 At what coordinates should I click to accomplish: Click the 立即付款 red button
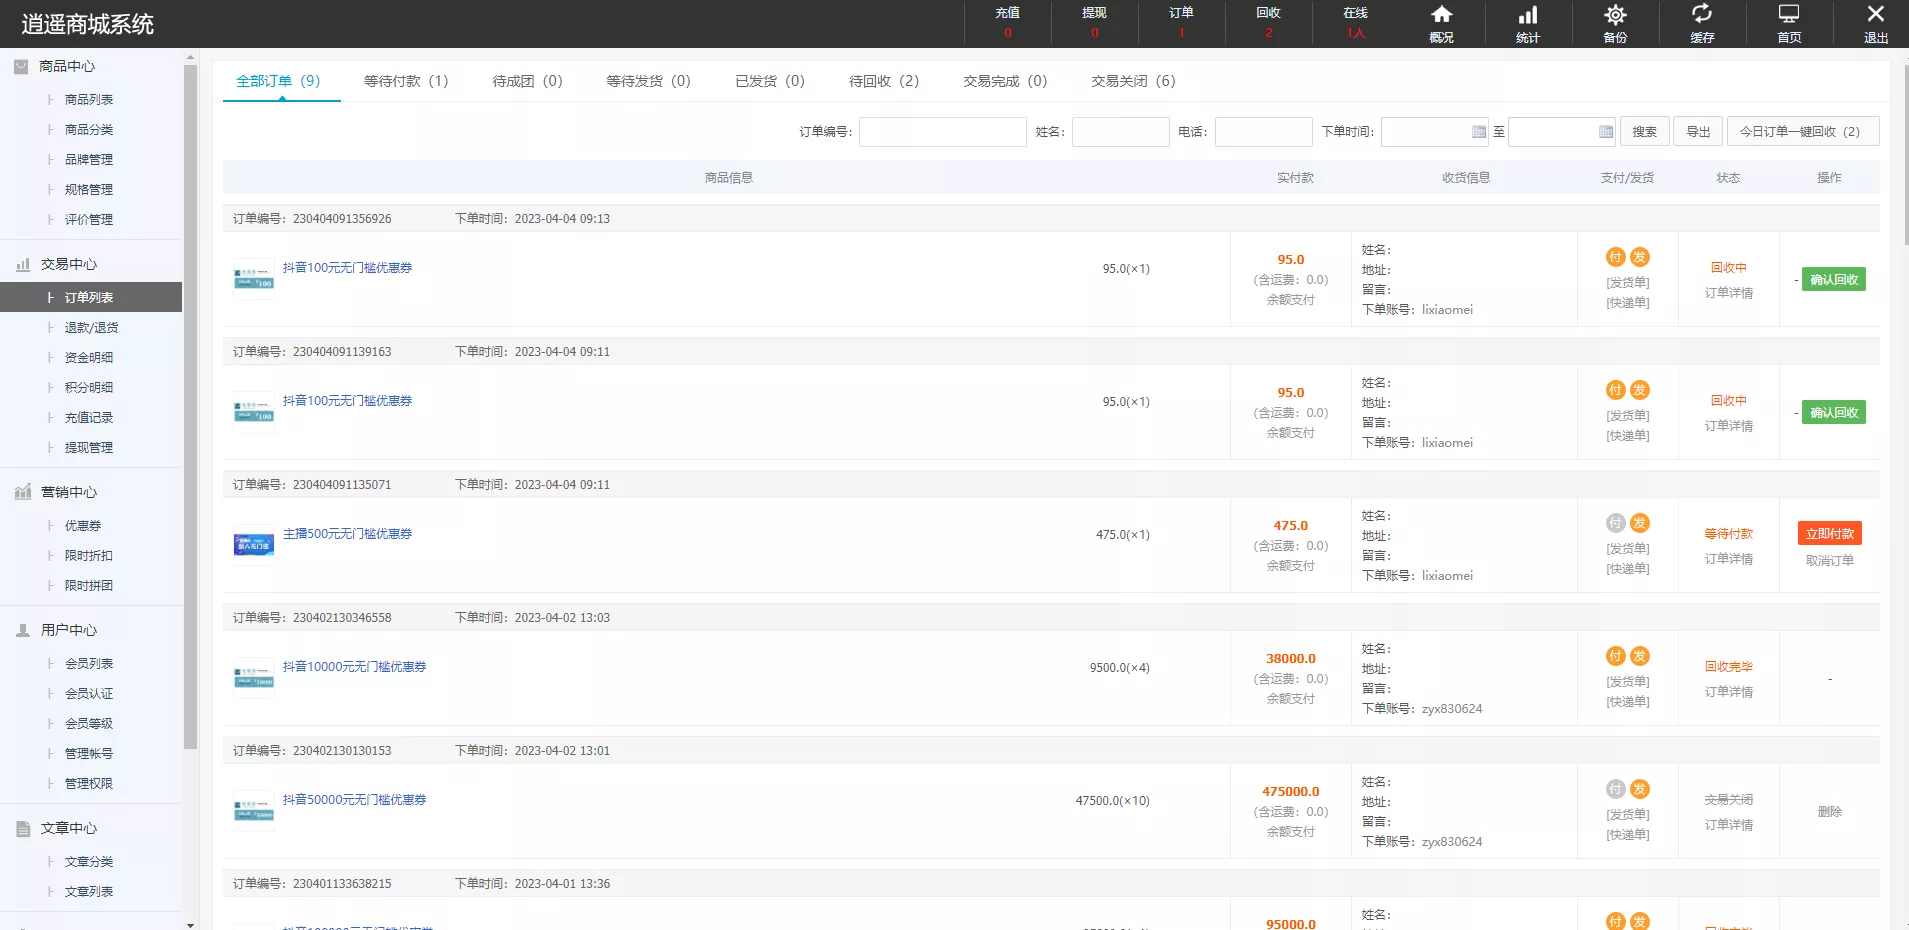click(x=1829, y=534)
